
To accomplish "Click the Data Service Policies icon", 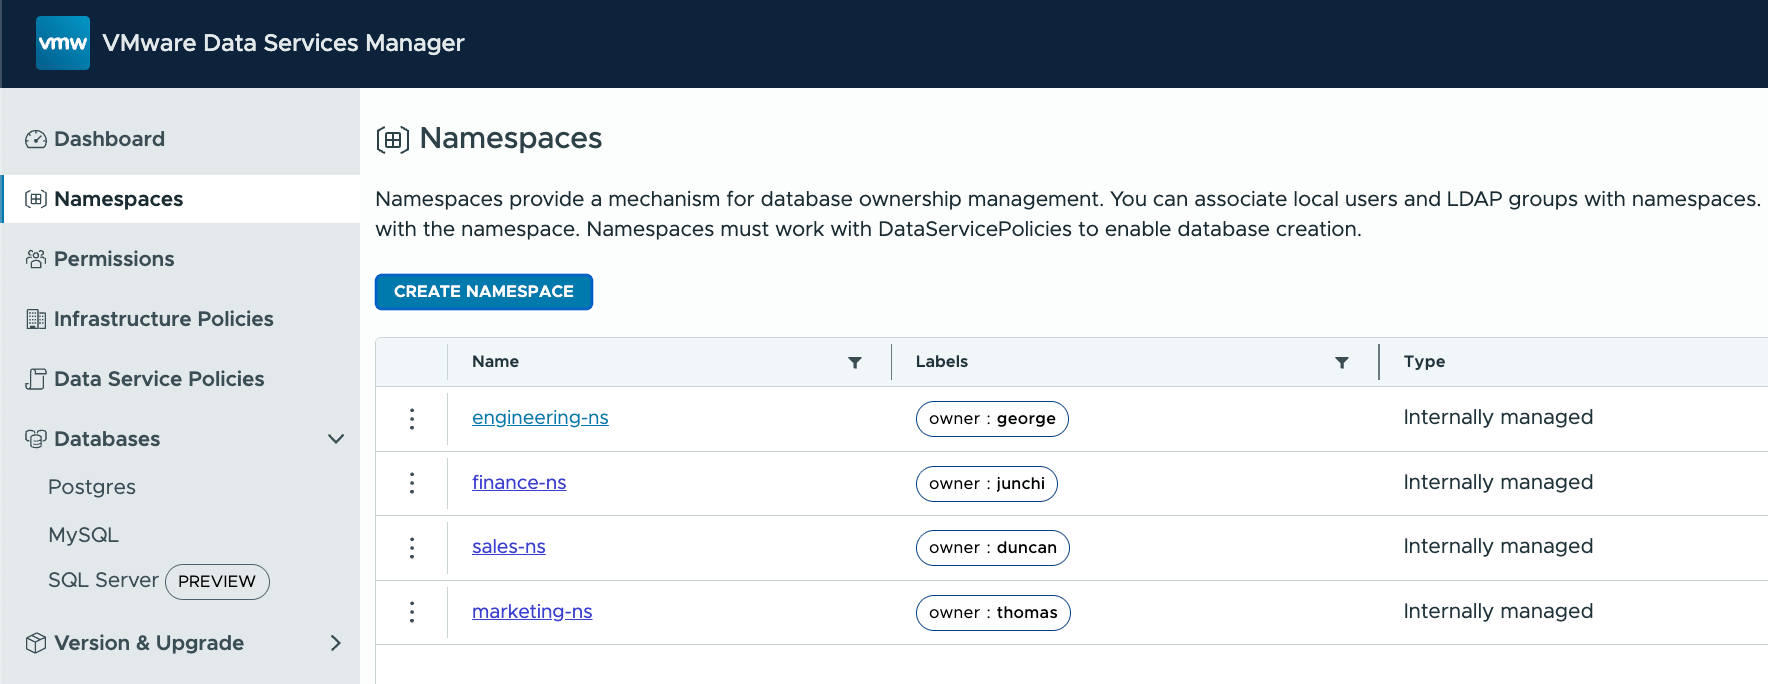I will pos(36,379).
